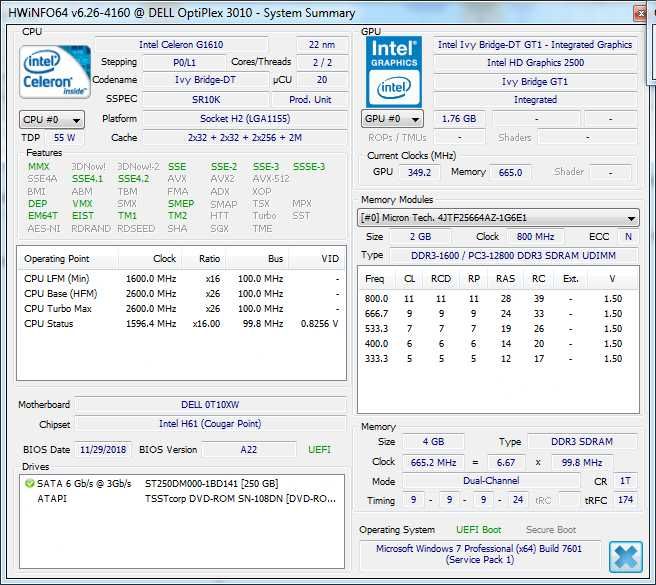Image resolution: width=656 pixels, height=585 pixels.
Task: Click the Ivy Bridge-DT codename field
Action: pyautogui.click(x=205, y=80)
